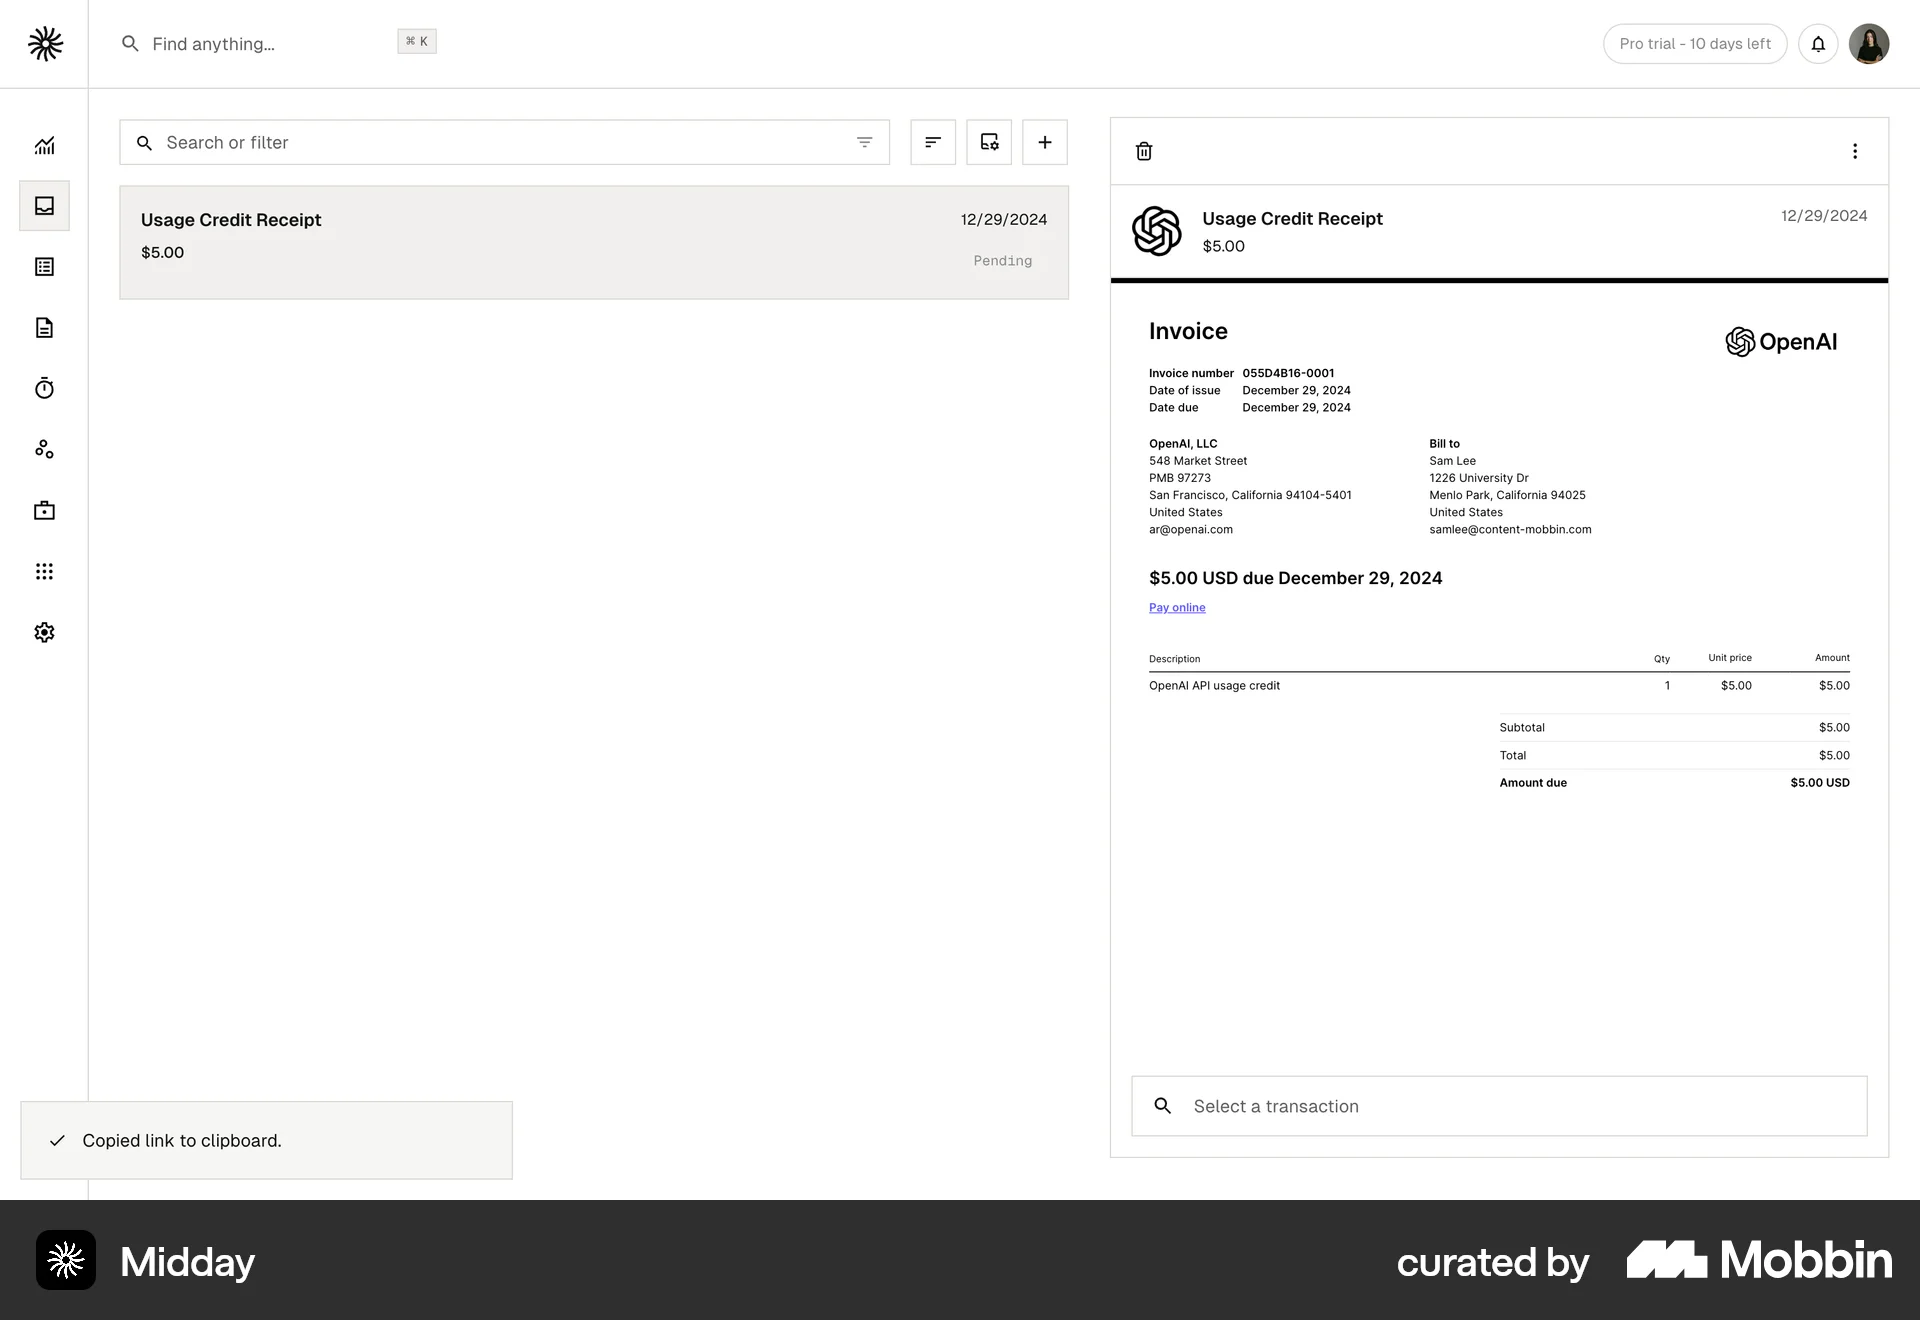This screenshot has height=1320, width=1920.
Task: Select the Inbox icon in sidebar
Action: tap(44, 206)
